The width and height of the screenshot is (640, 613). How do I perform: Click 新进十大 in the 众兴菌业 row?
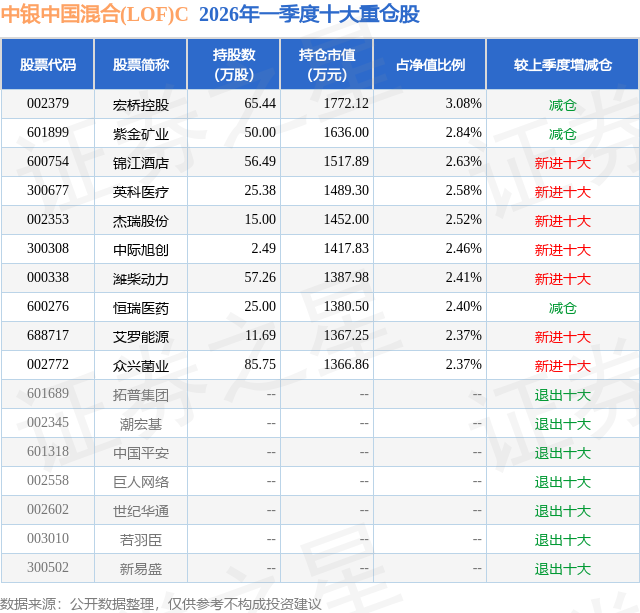(x=563, y=366)
